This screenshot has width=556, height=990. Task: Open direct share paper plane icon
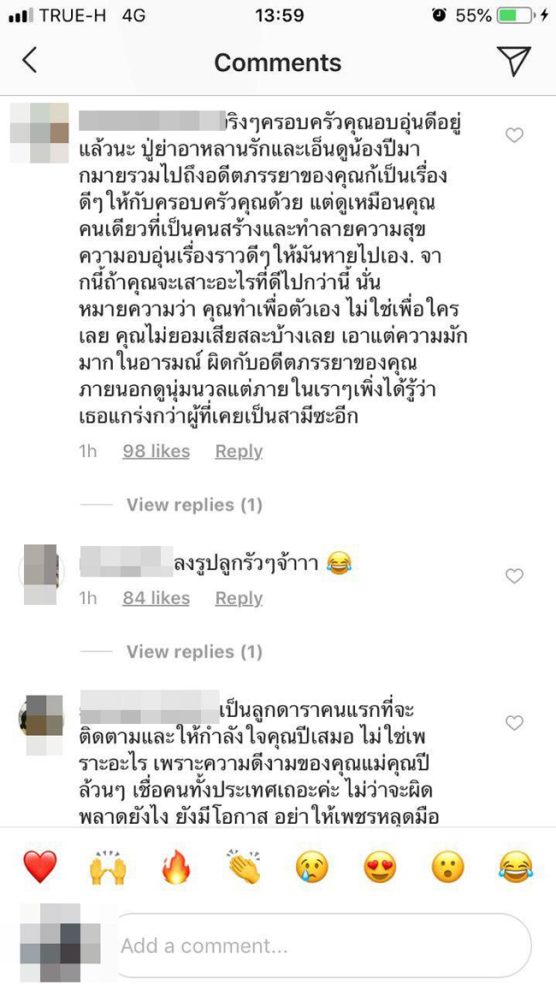pyautogui.click(x=513, y=61)
